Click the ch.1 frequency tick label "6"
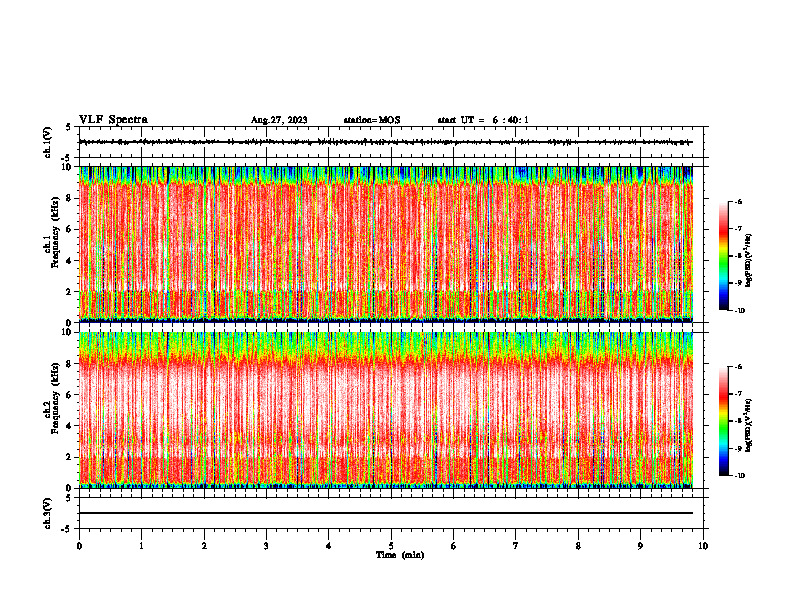The image size is (792, 612). coord(70,229)
